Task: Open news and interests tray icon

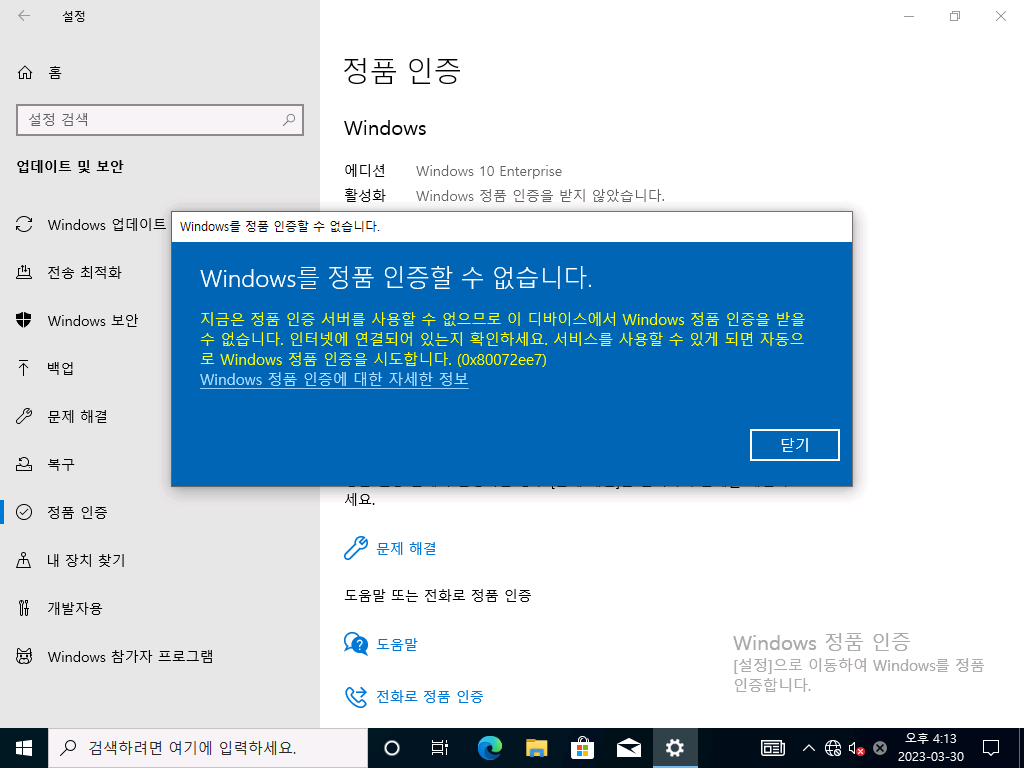Action: [773, 748]
